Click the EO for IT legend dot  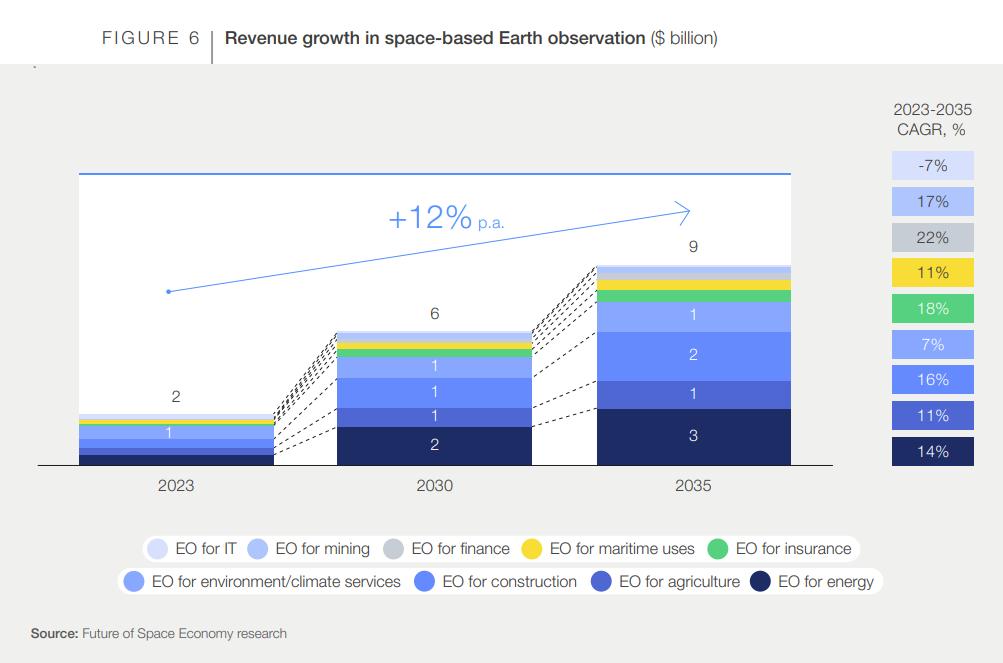point(157,549)
